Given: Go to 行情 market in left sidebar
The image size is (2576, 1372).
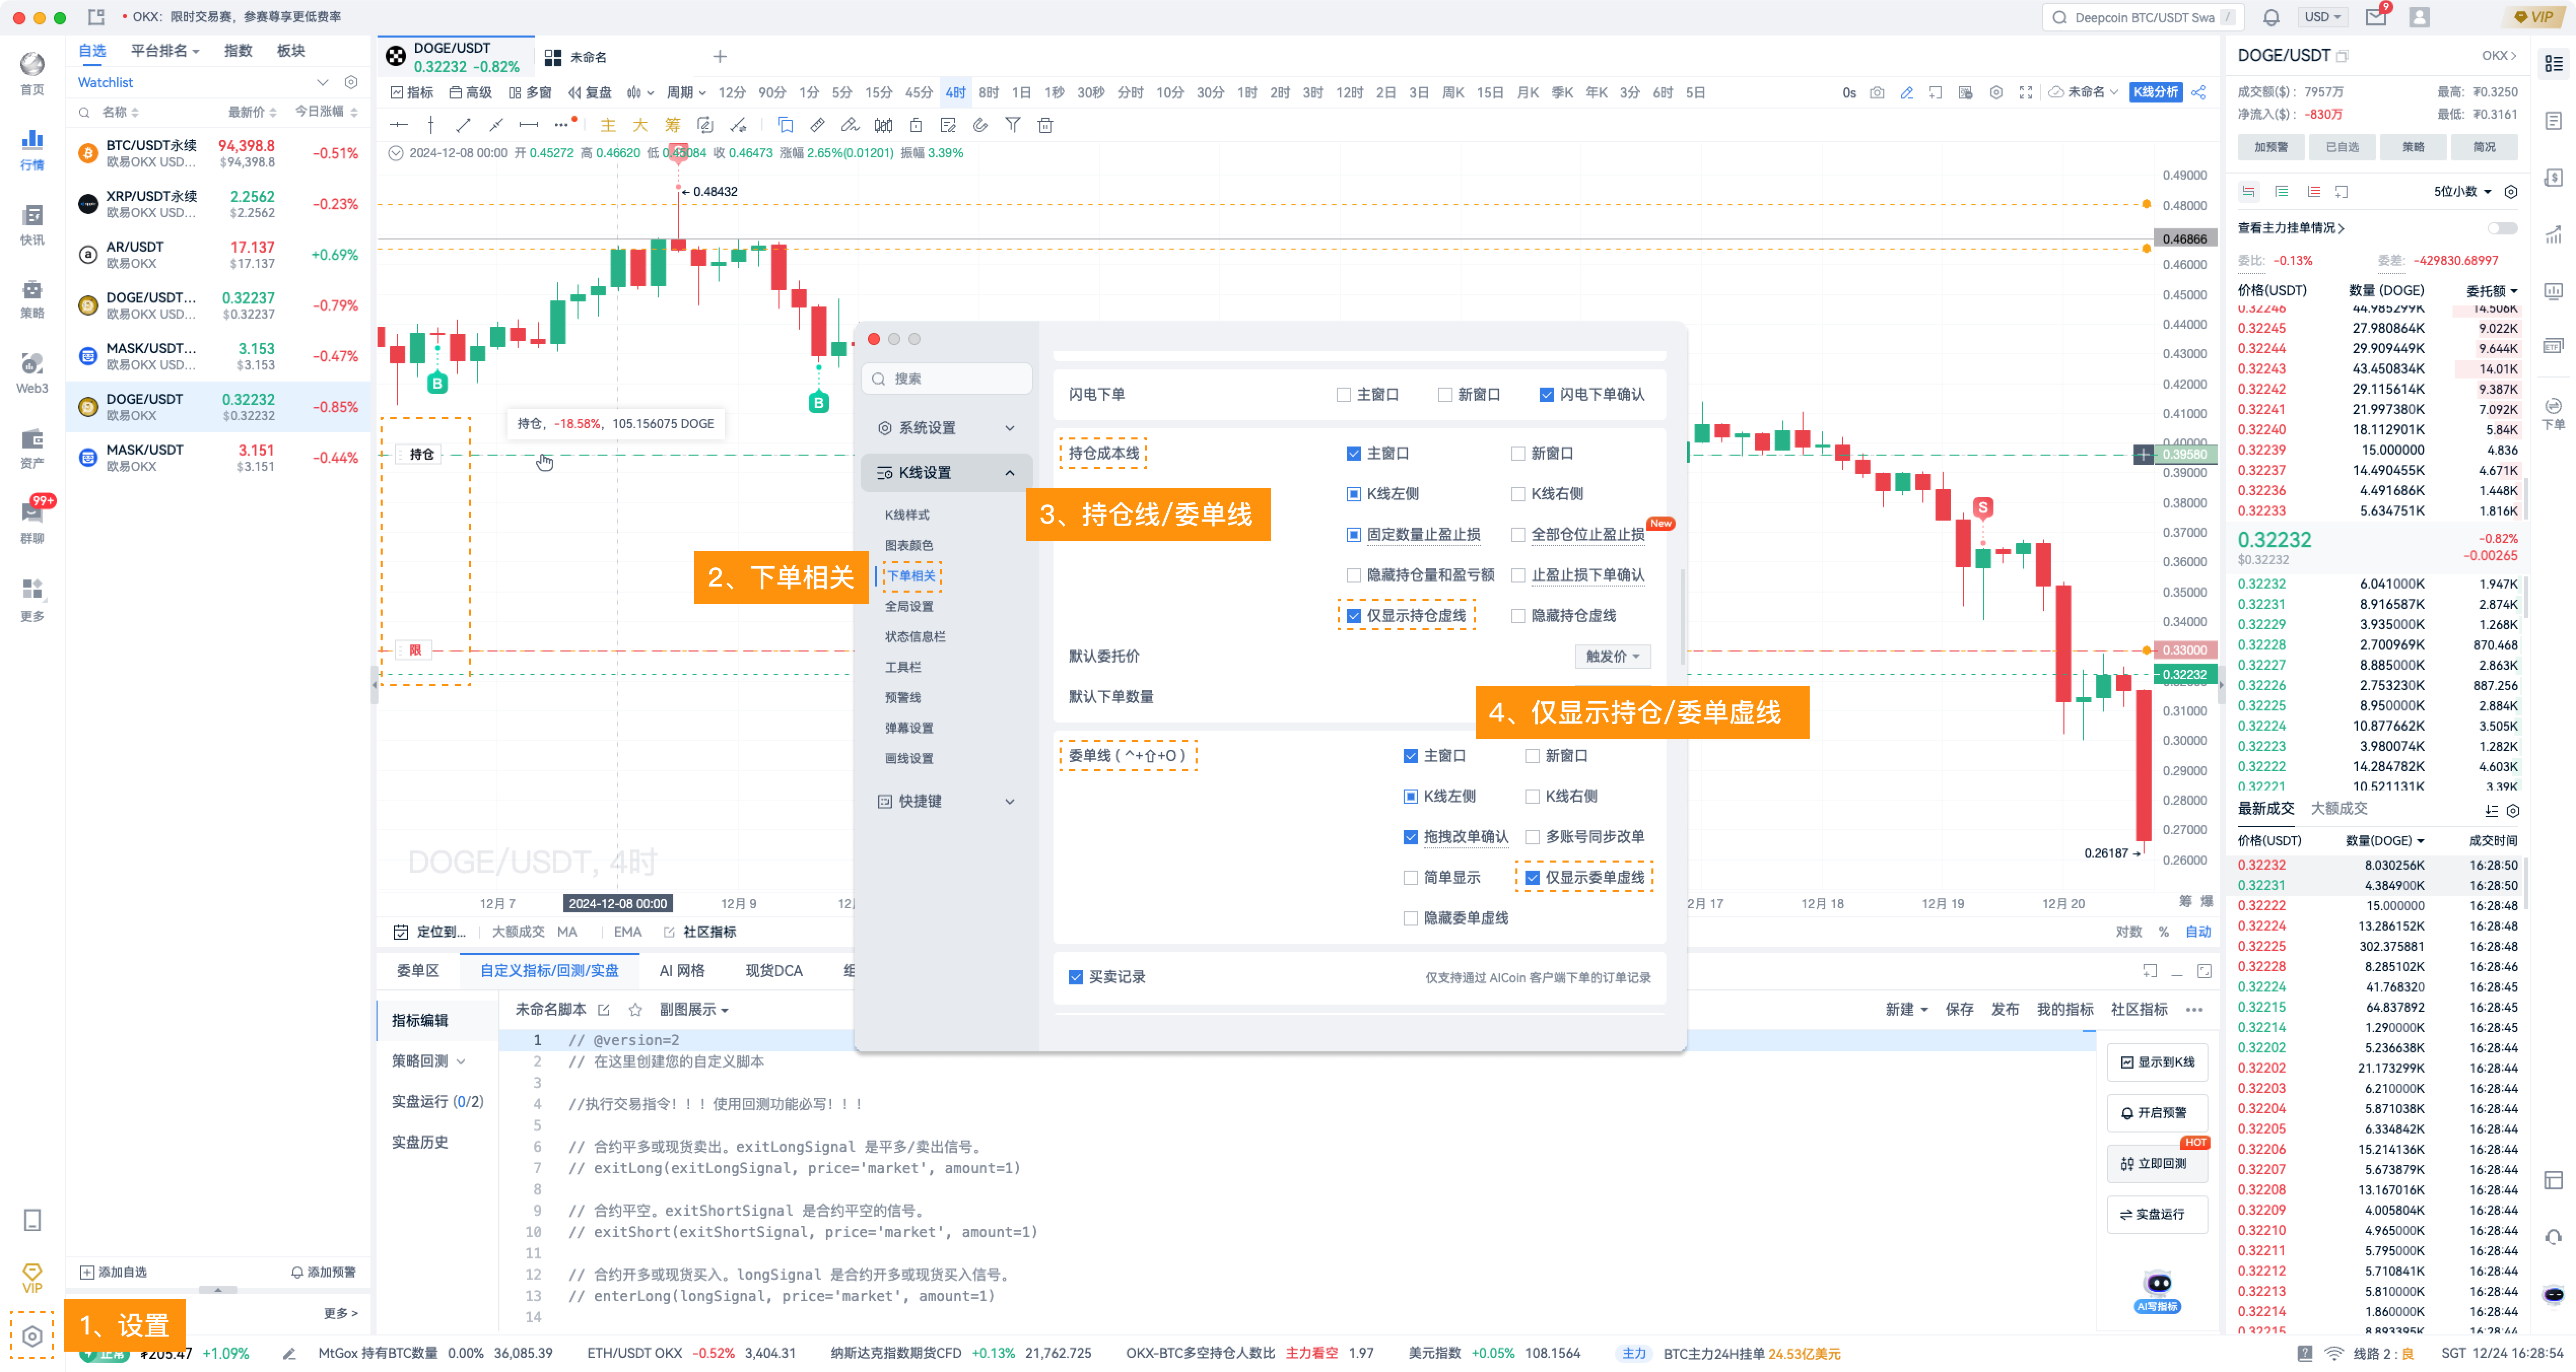Looking at the screenshot, I should tap(32, 149).
